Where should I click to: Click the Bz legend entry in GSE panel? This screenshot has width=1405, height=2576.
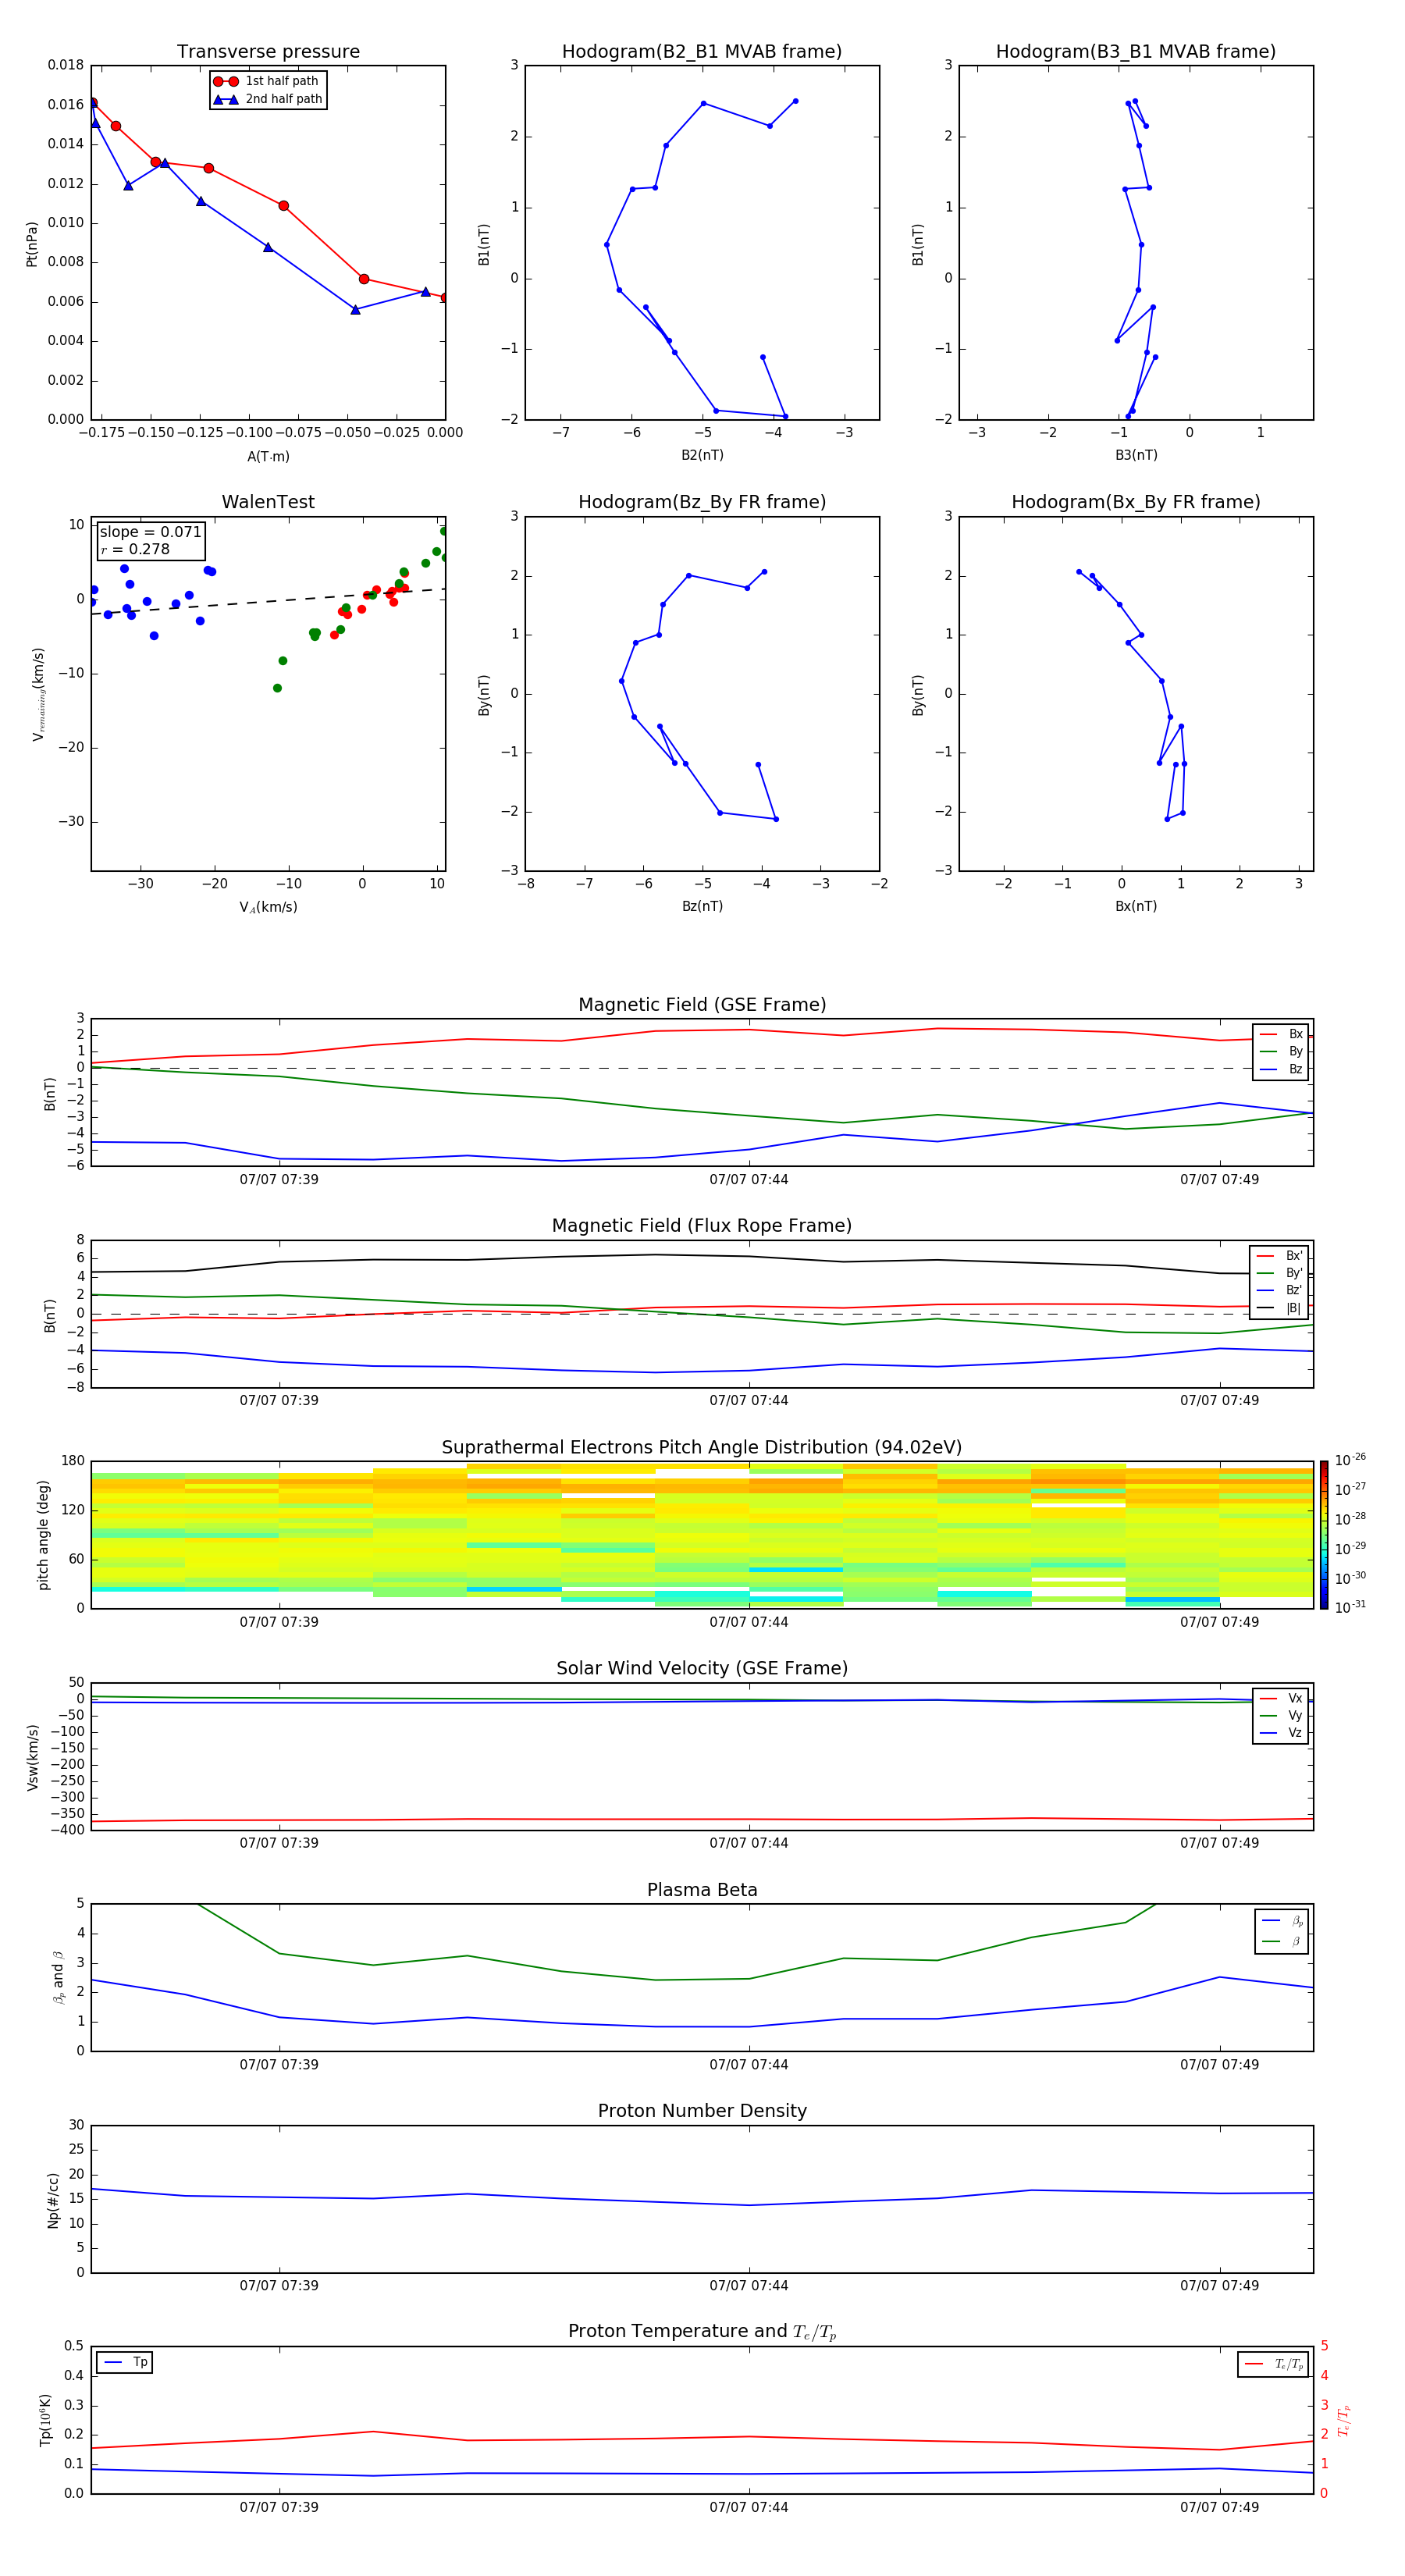coord(1281,1069)
